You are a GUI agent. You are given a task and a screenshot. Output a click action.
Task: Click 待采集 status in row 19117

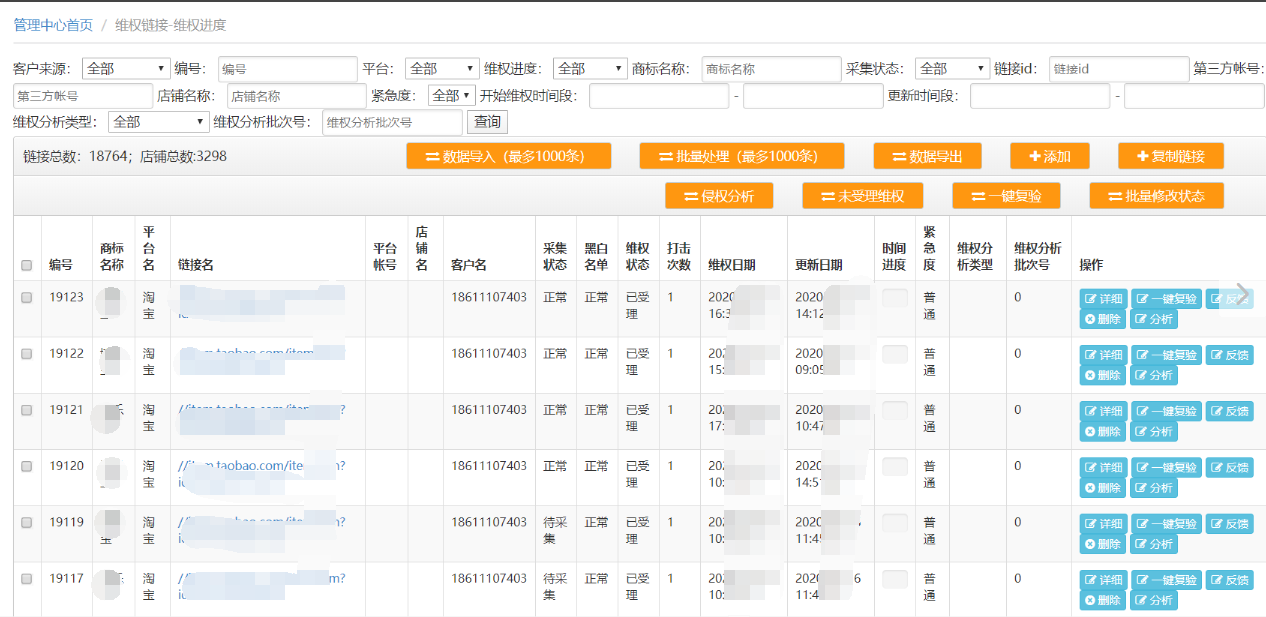(555, 586)
